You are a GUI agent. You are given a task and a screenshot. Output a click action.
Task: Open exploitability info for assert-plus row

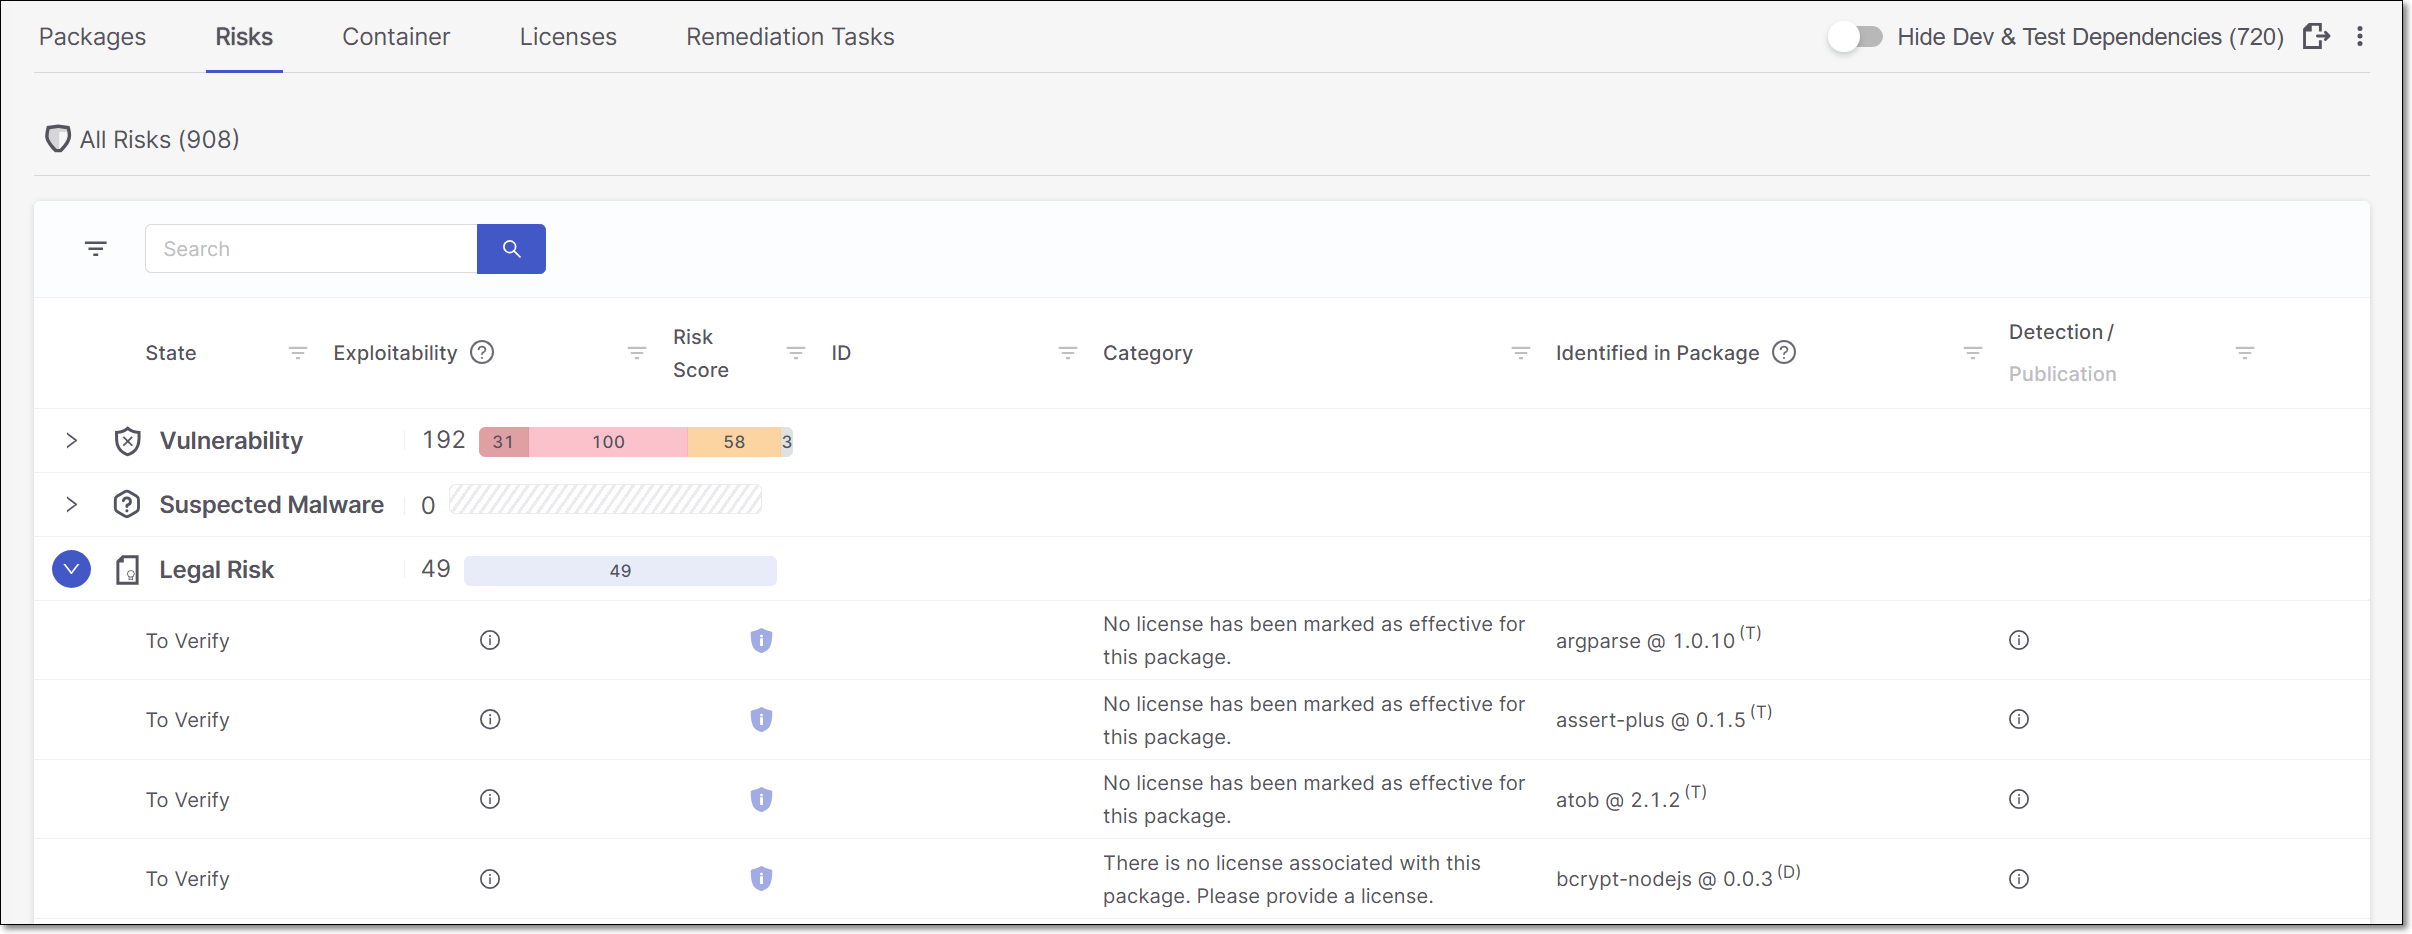tap(490, 719)
